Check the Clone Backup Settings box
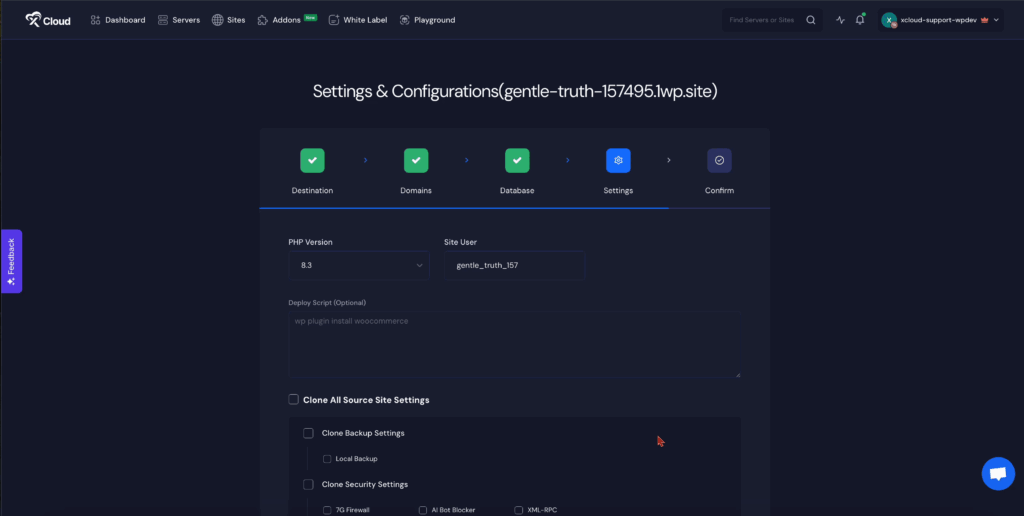The image size is (1024, 516). click(308, 433)
